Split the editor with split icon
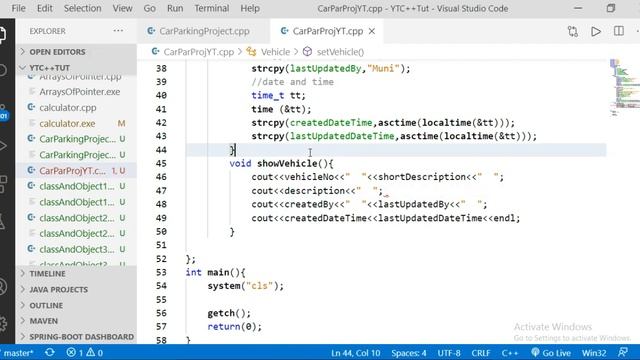This screenshot has width=640, height=360. (619, 31)
